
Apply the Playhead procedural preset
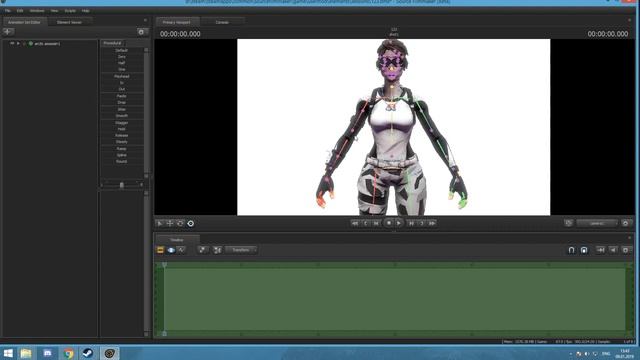pyautogui.click(x=122, y=76)
